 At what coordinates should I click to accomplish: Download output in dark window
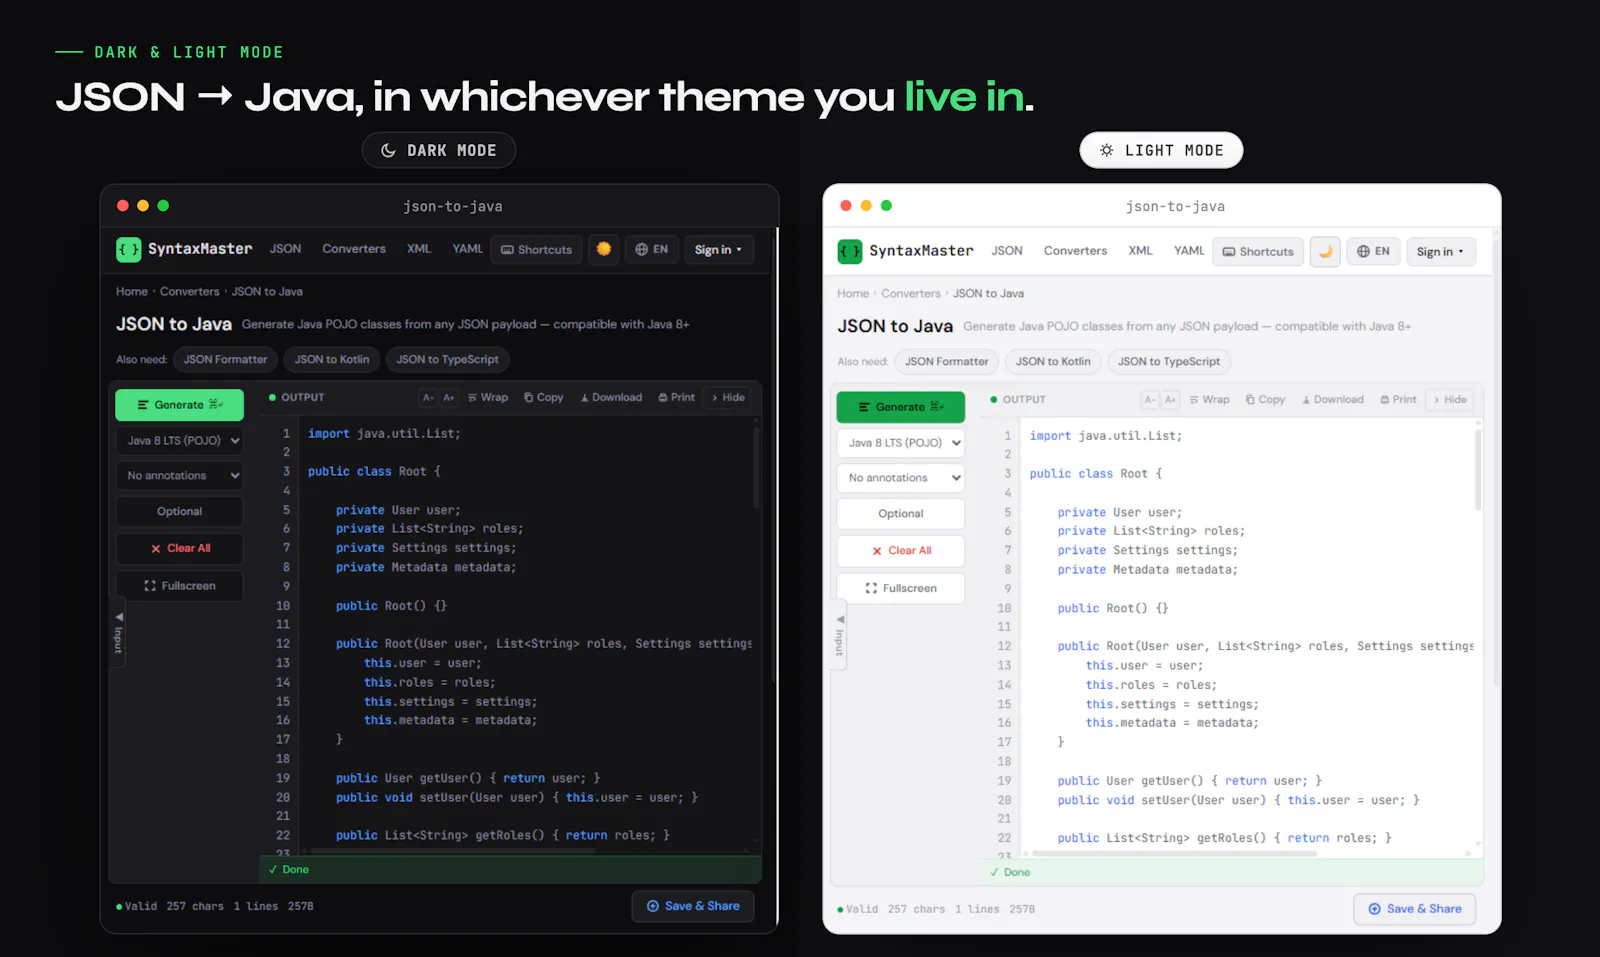(x=611, y=397)
